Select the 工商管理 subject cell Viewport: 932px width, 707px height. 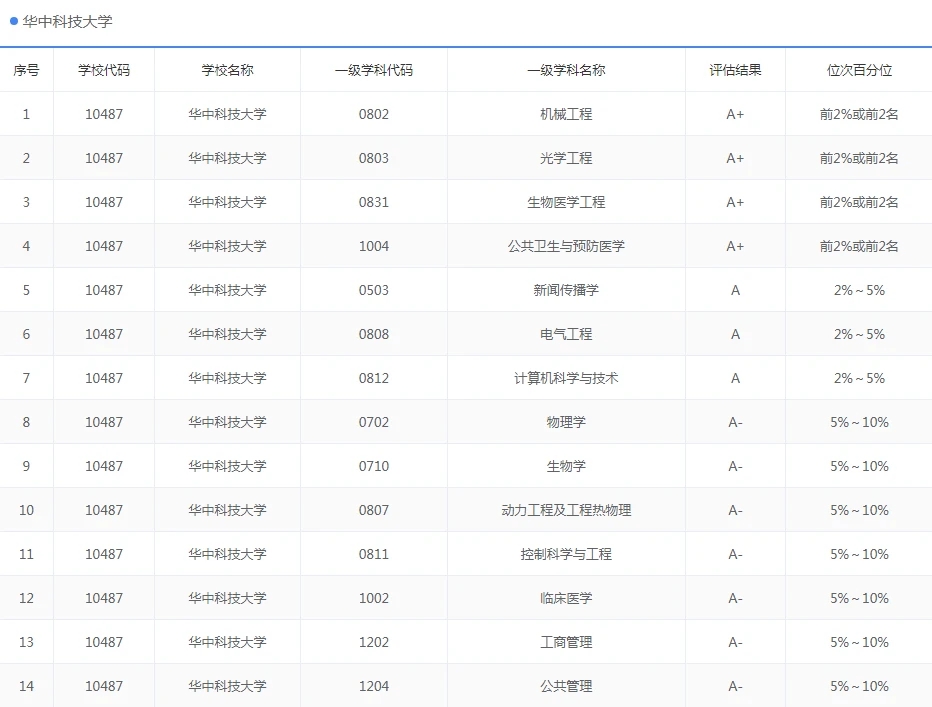point(566,642)
